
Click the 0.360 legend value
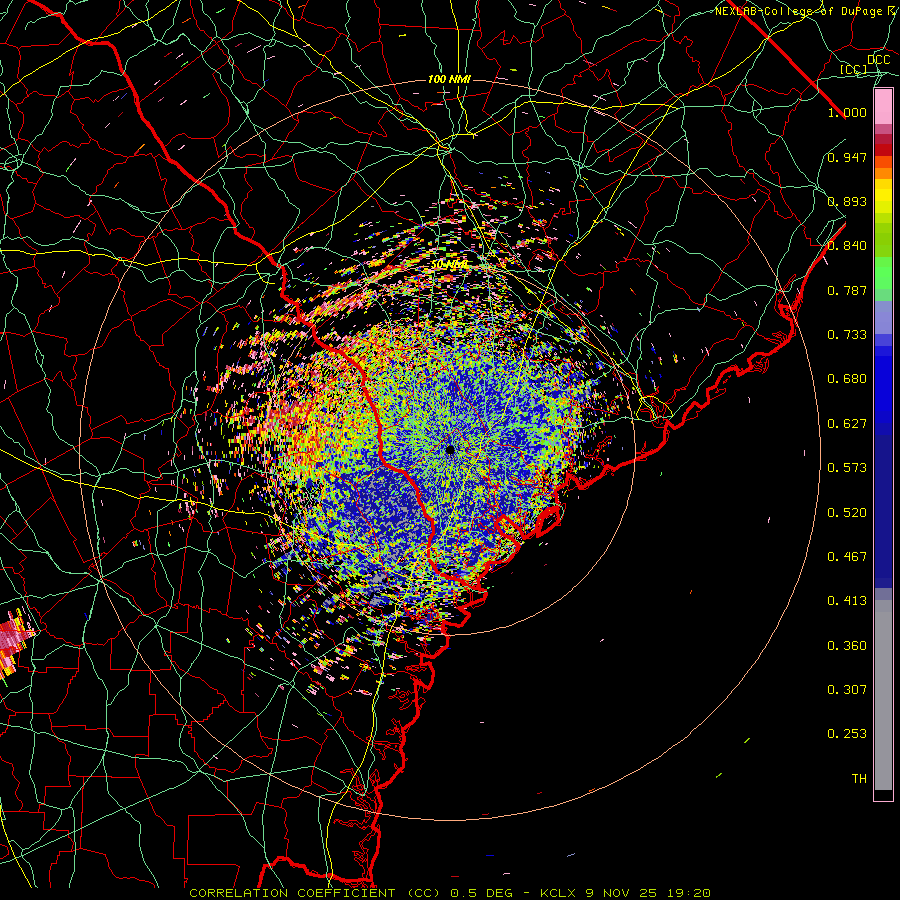[x=847, y=646]
